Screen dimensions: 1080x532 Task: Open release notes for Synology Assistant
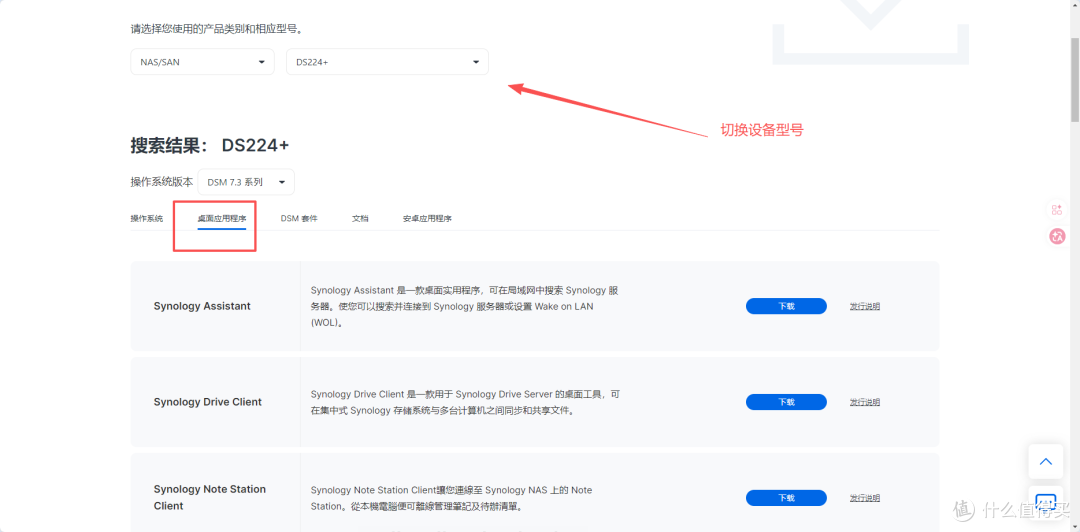(x=864, y=306)
